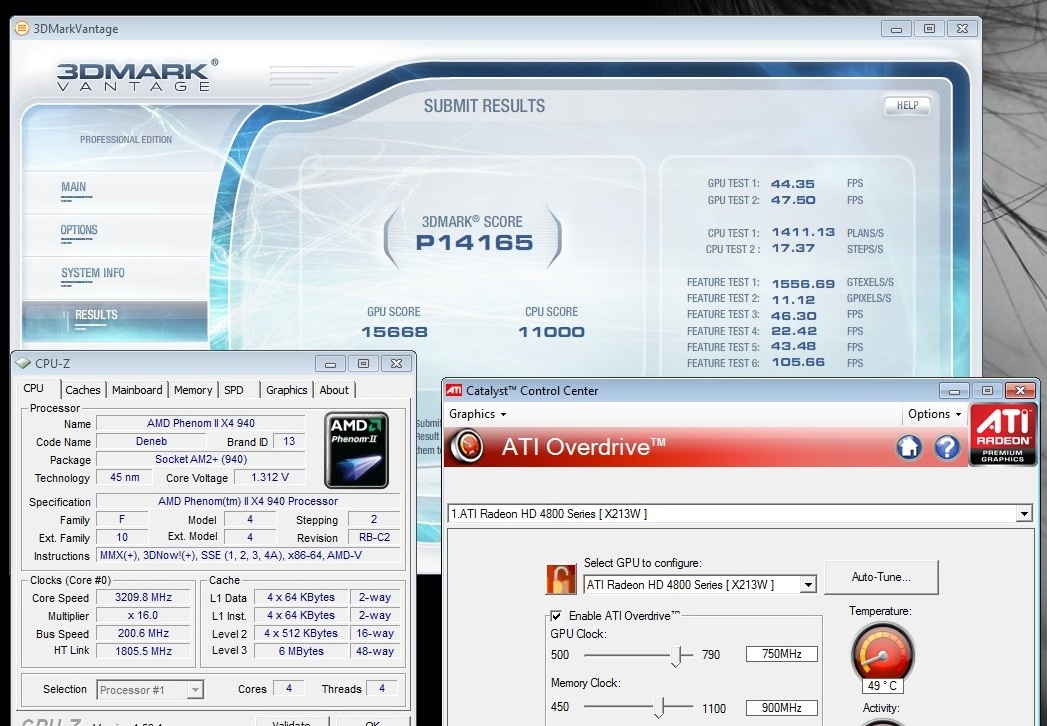The image size is (1047, 726).
Task: Click the GPU Clock slider handle
Action: (677, 656)
